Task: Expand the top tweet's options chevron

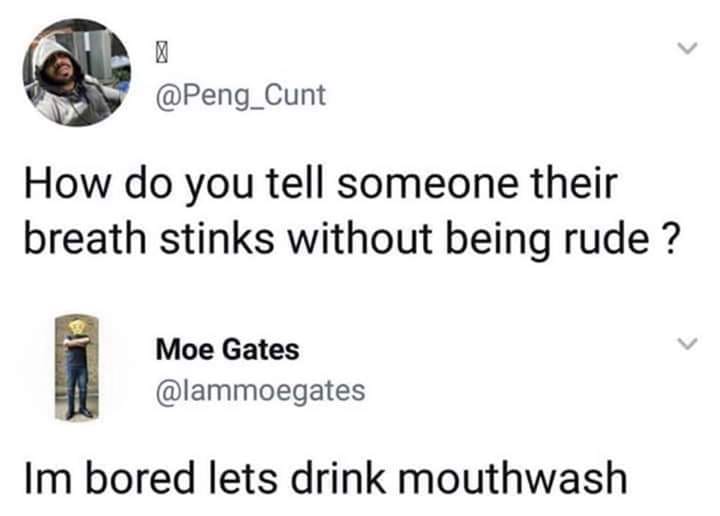Action: click(687, 48)
